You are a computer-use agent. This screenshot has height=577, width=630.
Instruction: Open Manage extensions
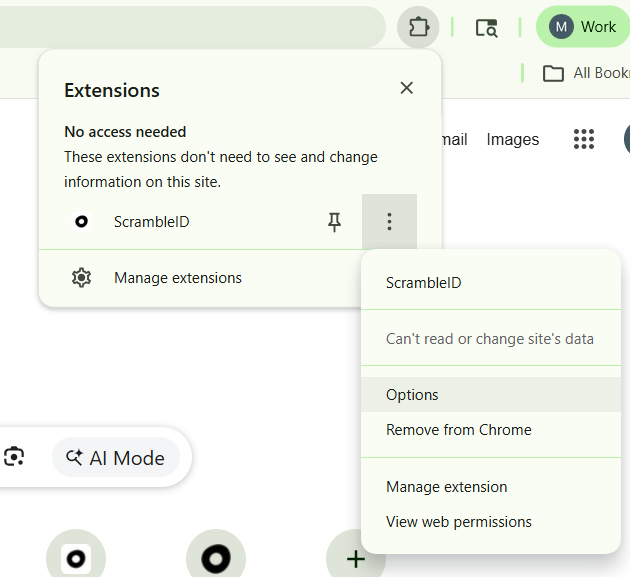click(200, 278)
